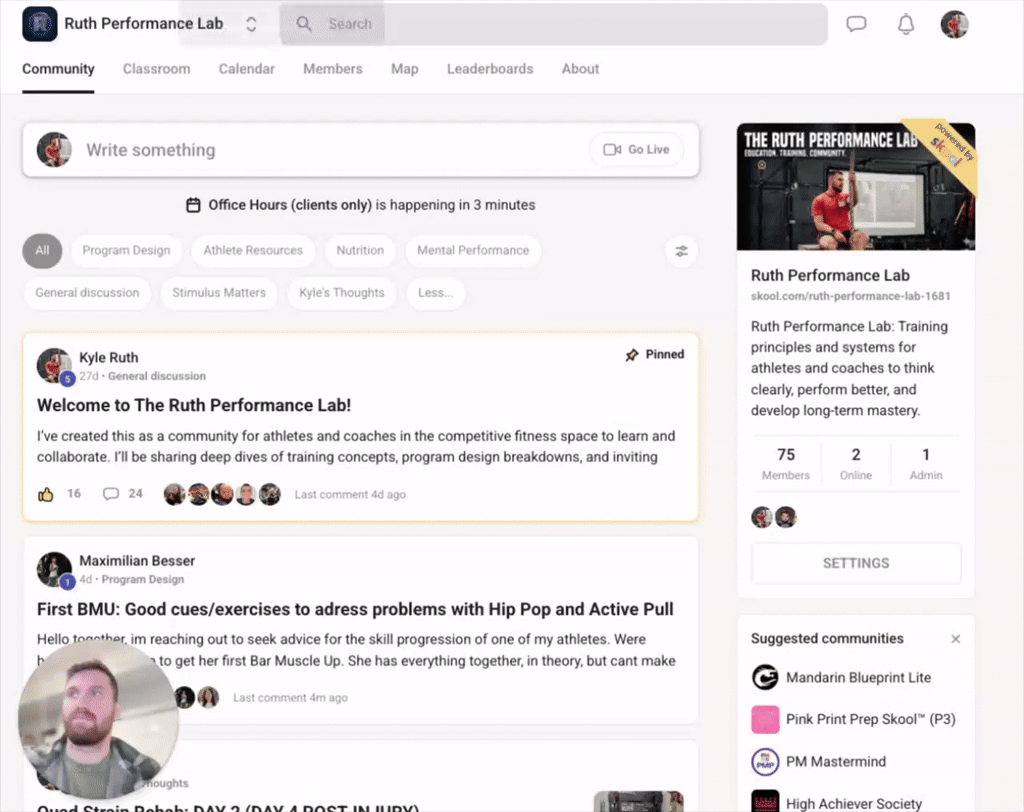Like the welcome post with the thumbs-up

pyautogui.click(x=45, y=494)
